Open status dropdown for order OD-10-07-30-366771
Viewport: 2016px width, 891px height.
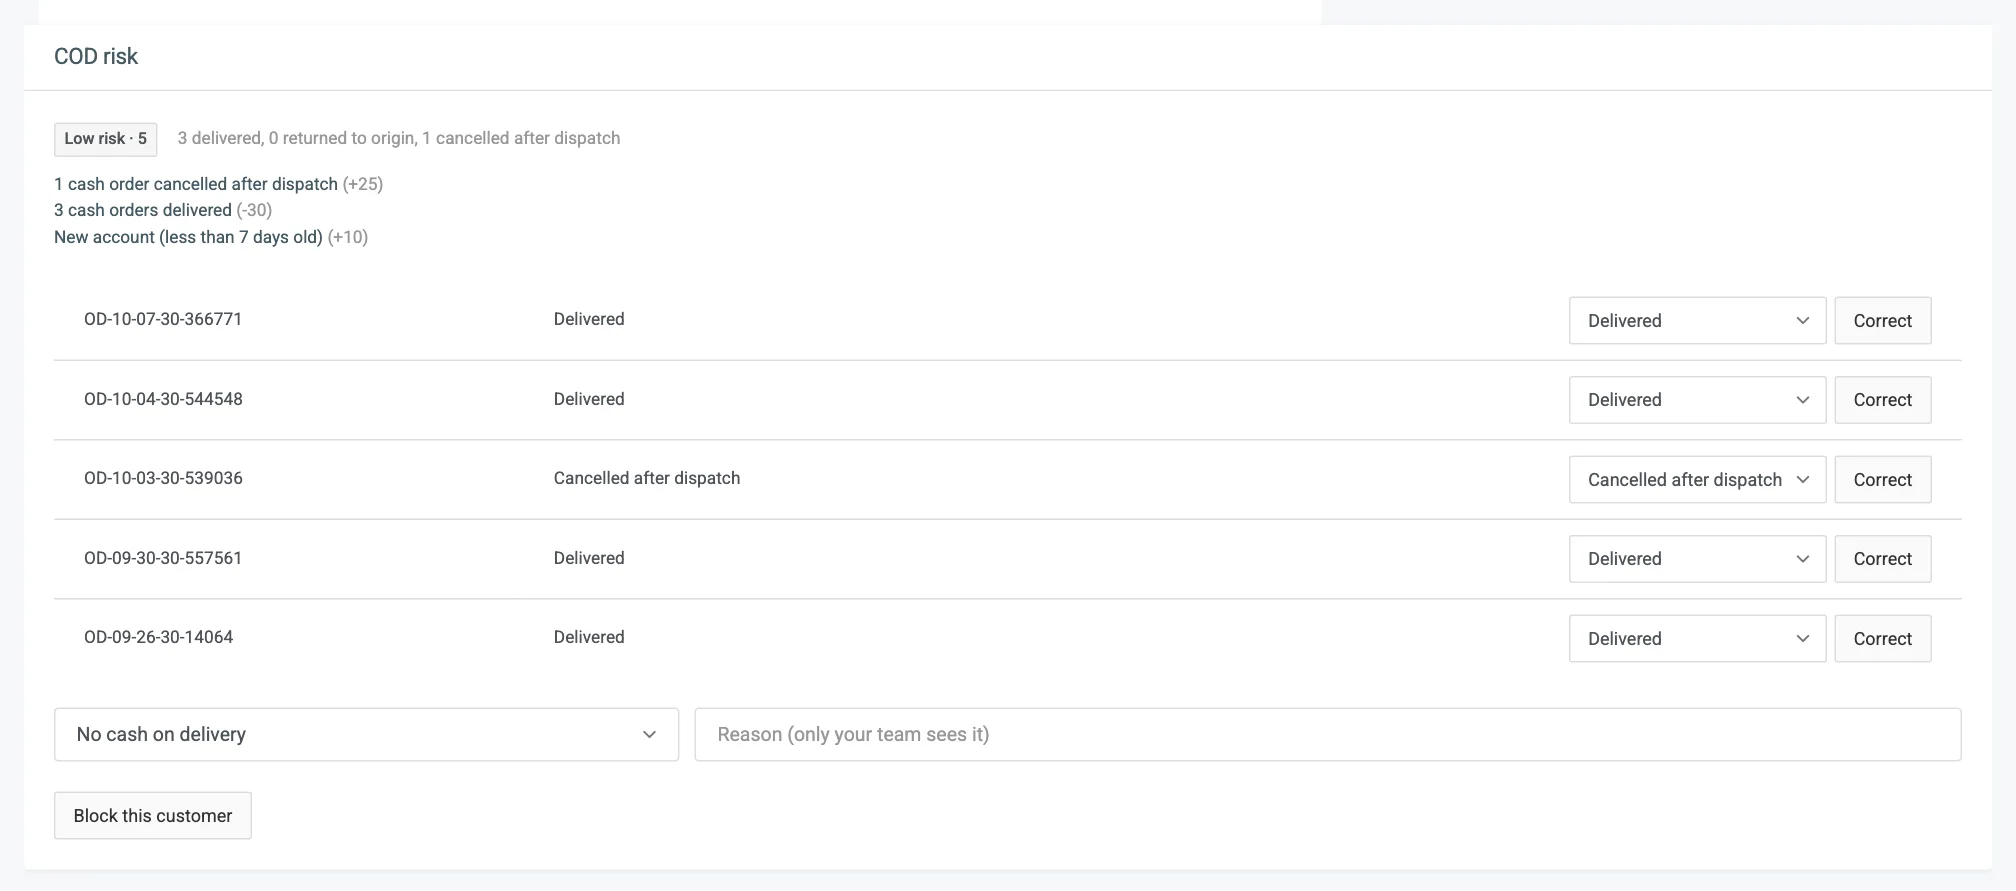pyautogui.click(x=1697, y=321)
